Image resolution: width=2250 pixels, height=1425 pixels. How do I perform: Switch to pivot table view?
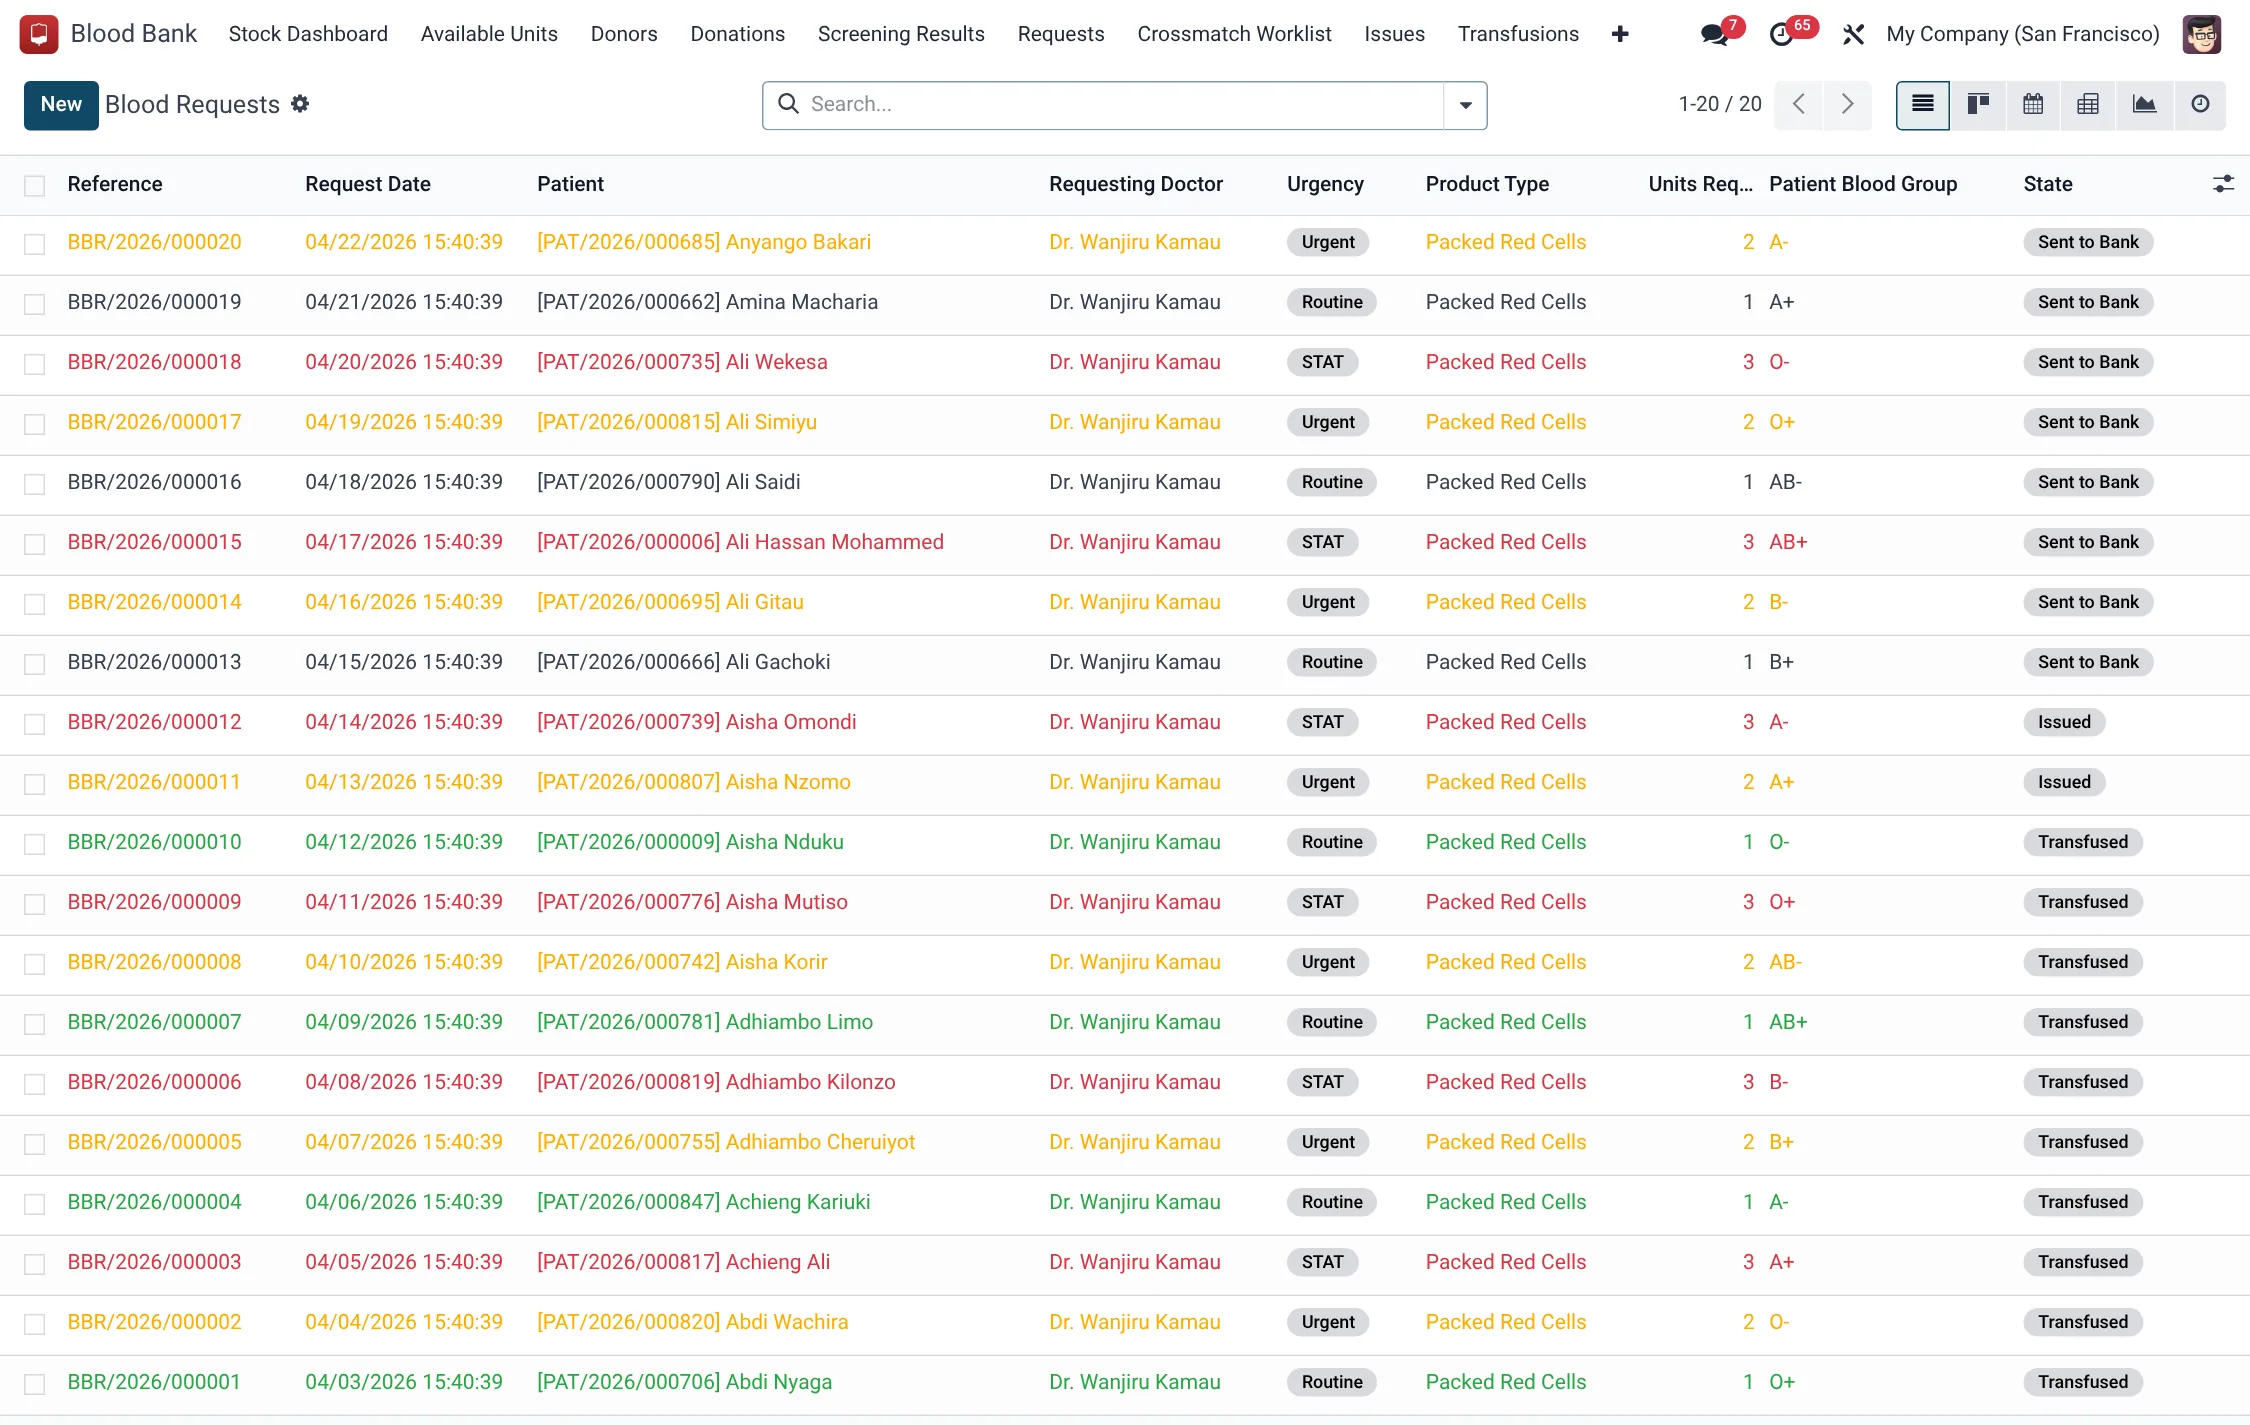[2088, 105]
